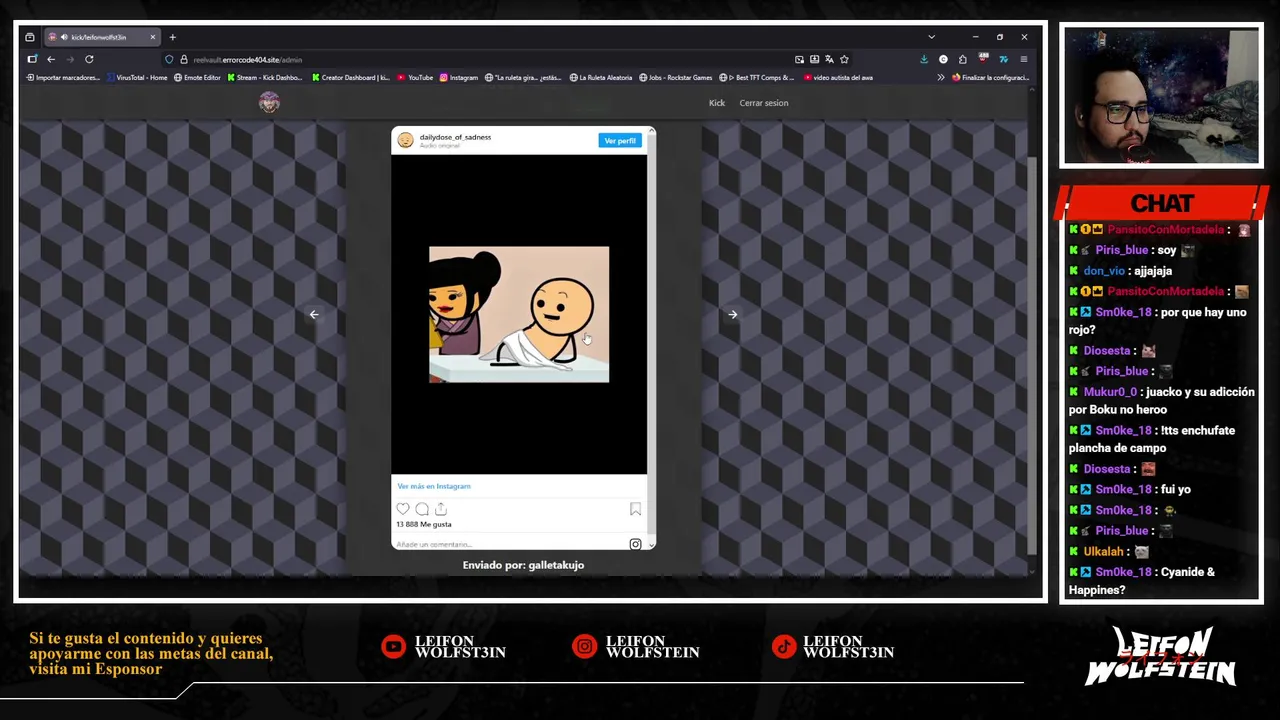
Task: Open Finalizar la configuración bookmark
Action: 990,77
